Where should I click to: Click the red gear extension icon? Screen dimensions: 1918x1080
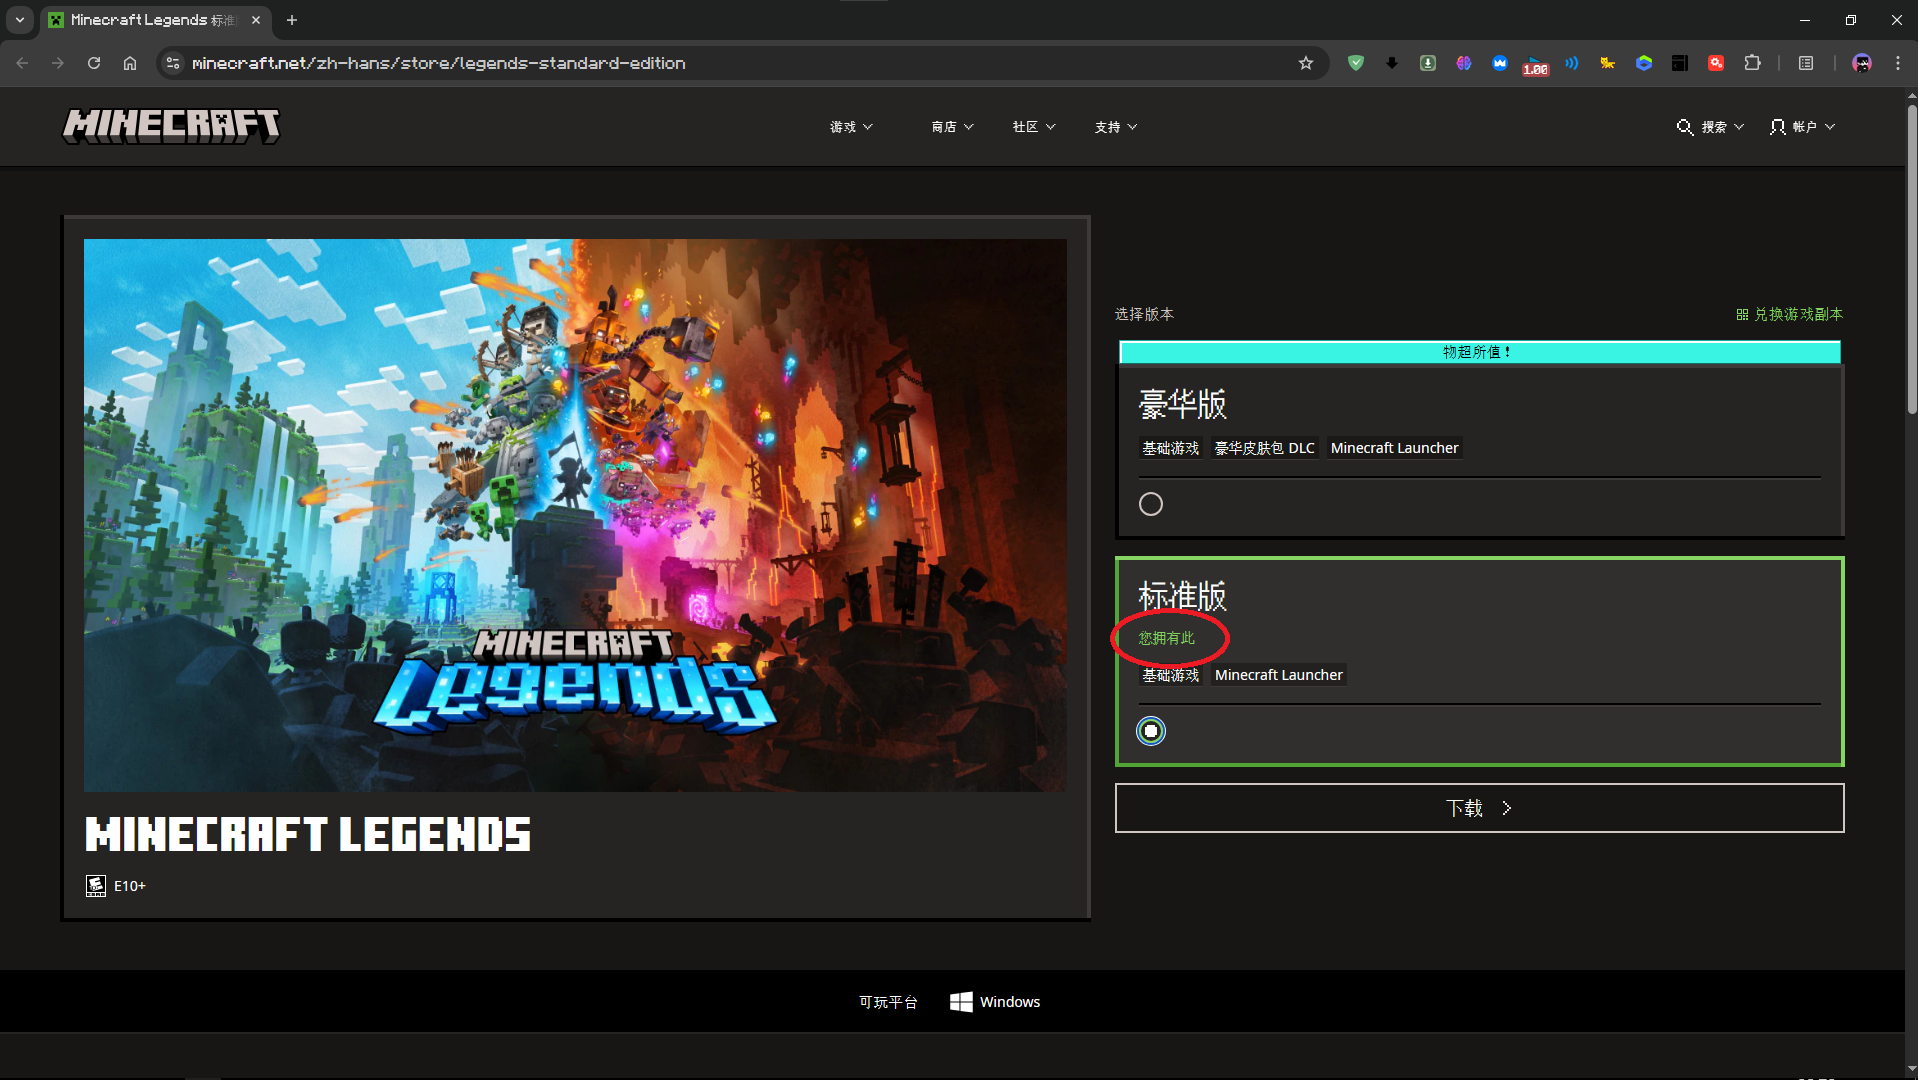pyautogui.click(x=1716, y=63)
